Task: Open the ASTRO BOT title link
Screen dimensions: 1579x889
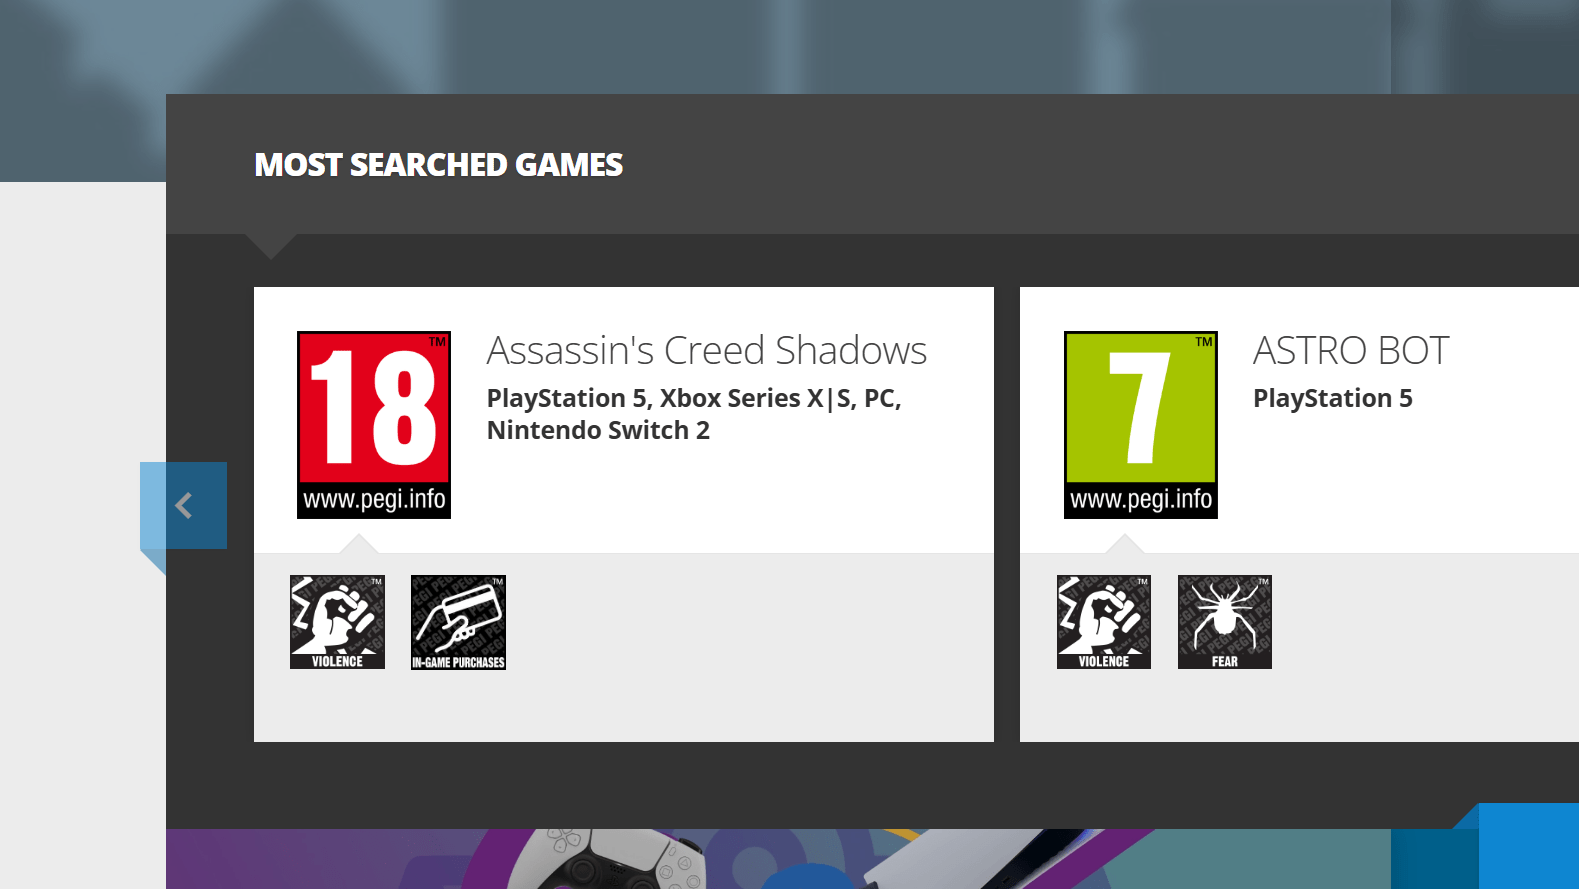Action: pyautogui.click(x=1350, y=351)
